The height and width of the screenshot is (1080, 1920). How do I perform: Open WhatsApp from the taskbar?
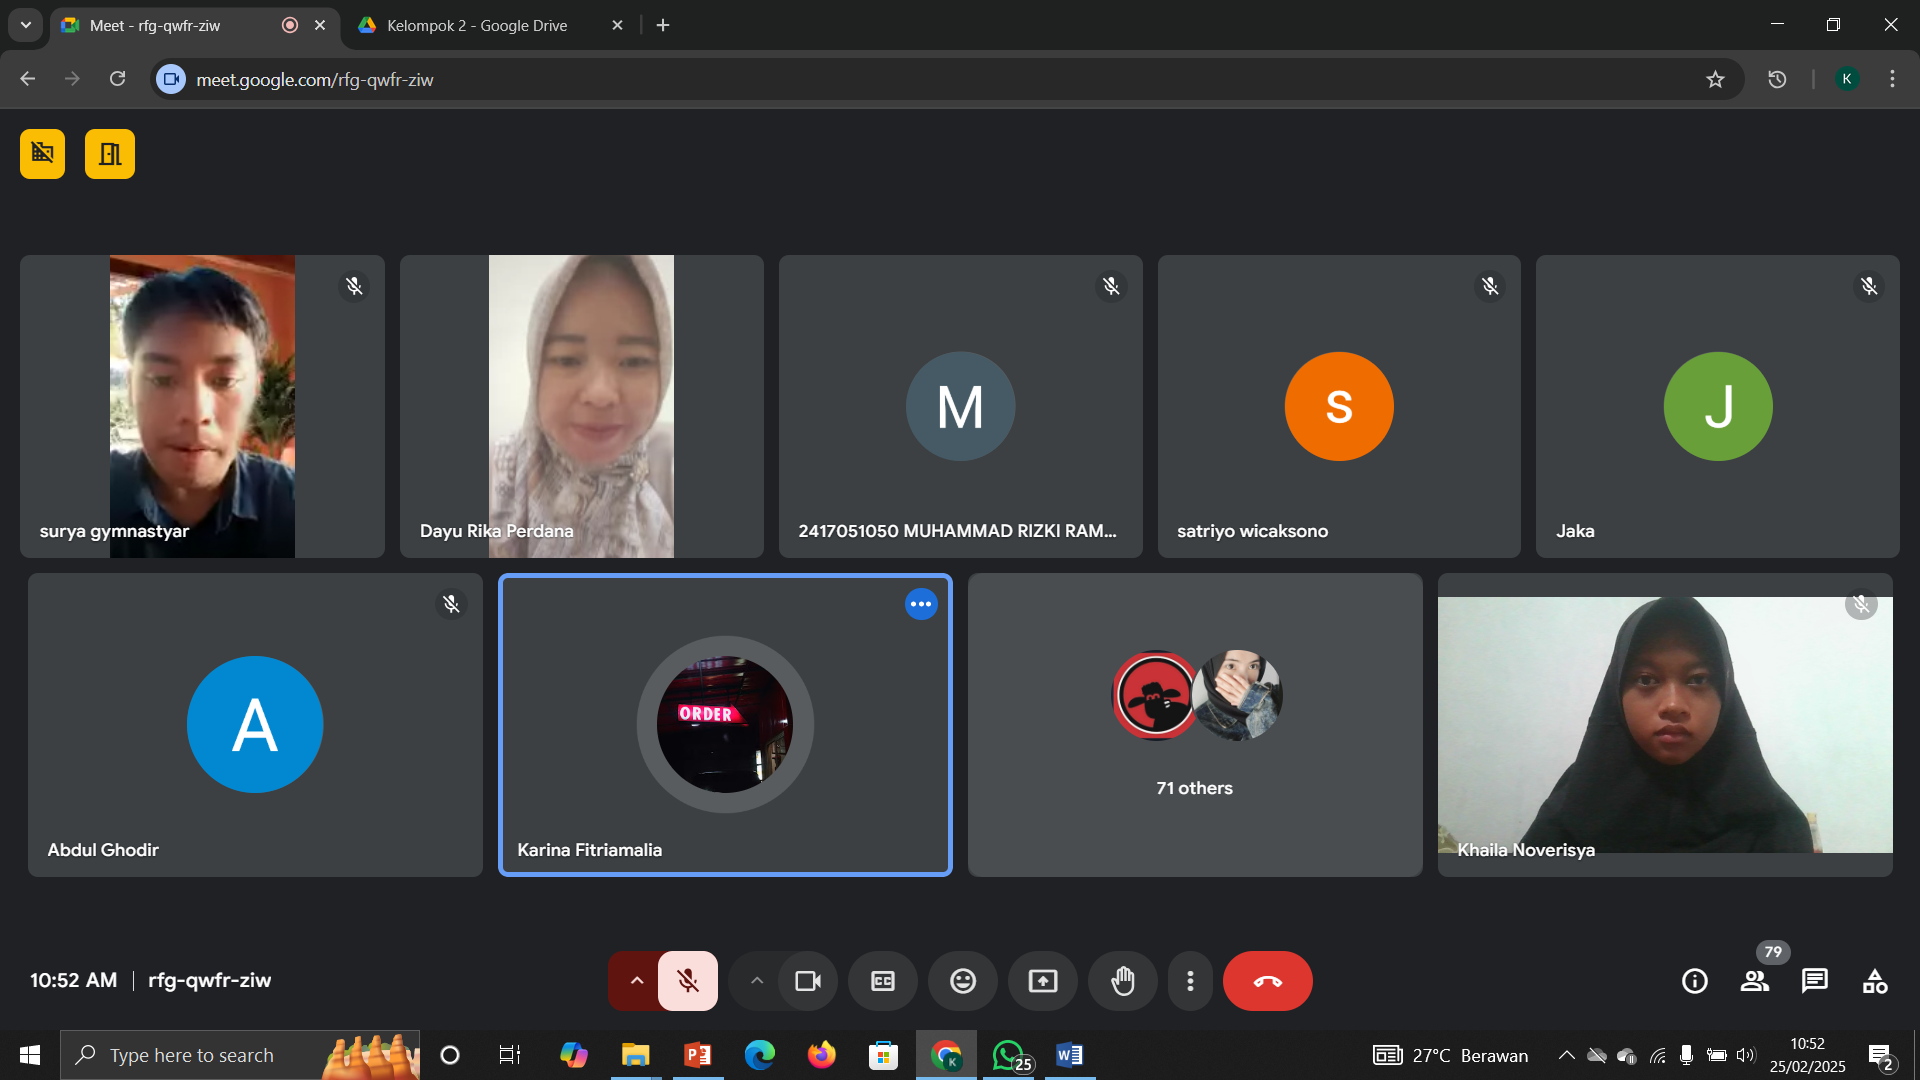(1008, 1055)
